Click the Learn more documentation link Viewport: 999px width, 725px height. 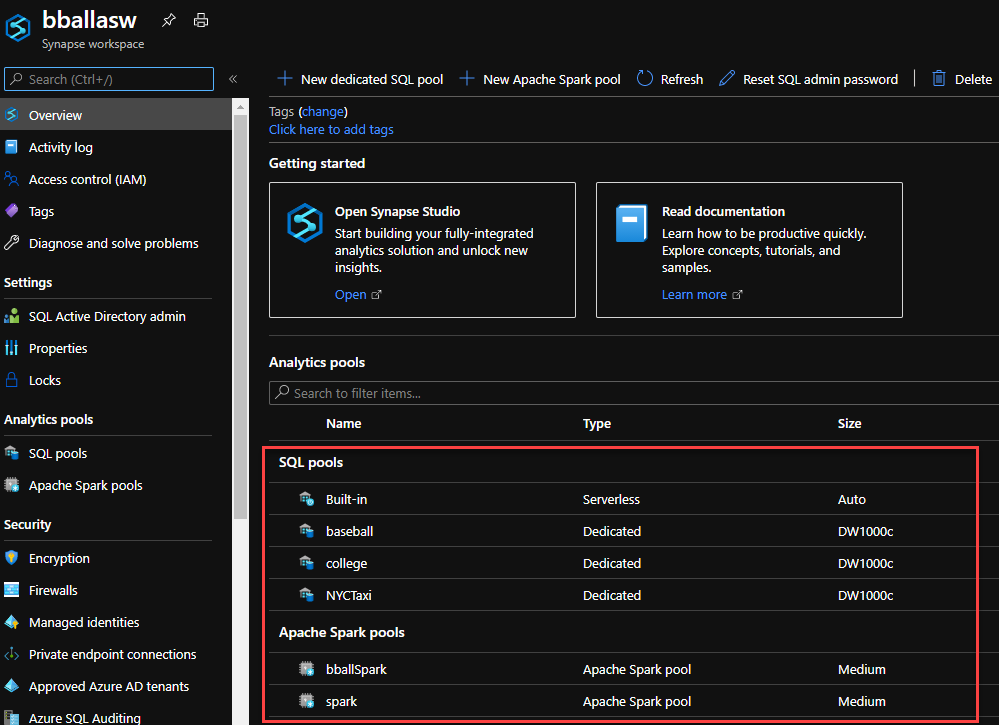pyautogui.click(x=694, y=295)
